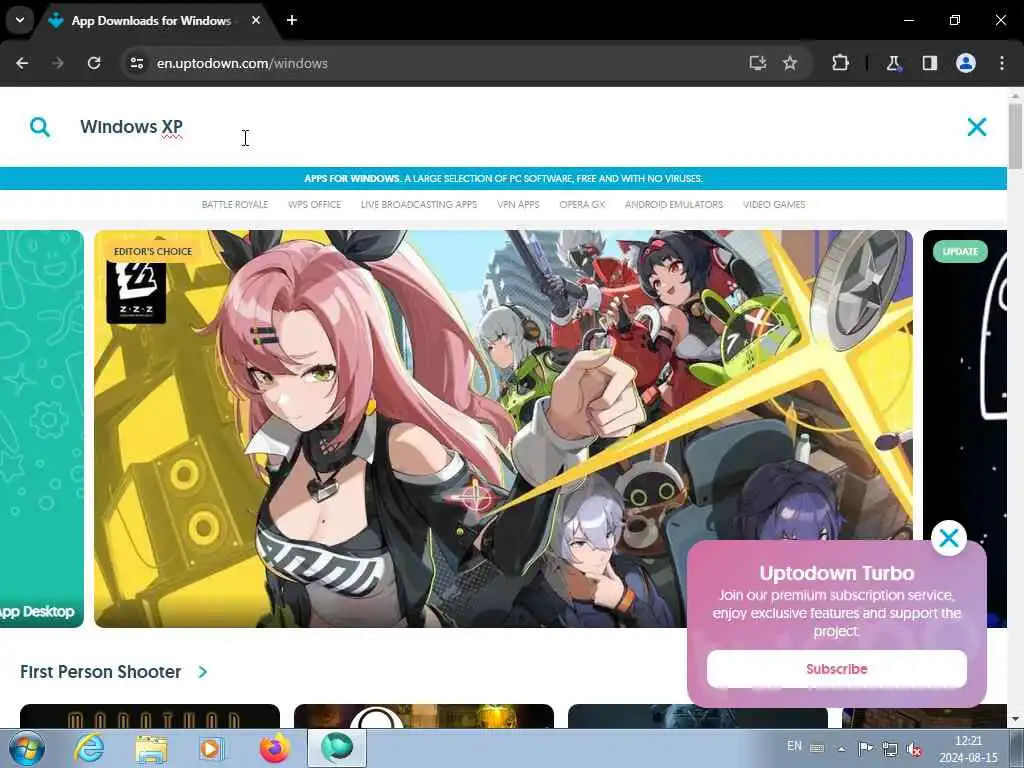Image resolution: width=1024 pixels, height=768 pixels.
Task: Toggle the browser side panel
Action: tap(929, 63)
